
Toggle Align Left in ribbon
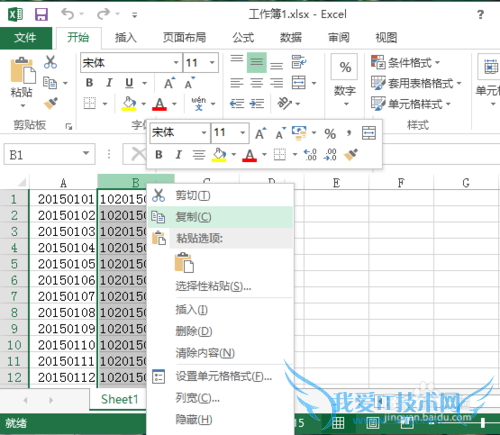[x=237, y=83]
